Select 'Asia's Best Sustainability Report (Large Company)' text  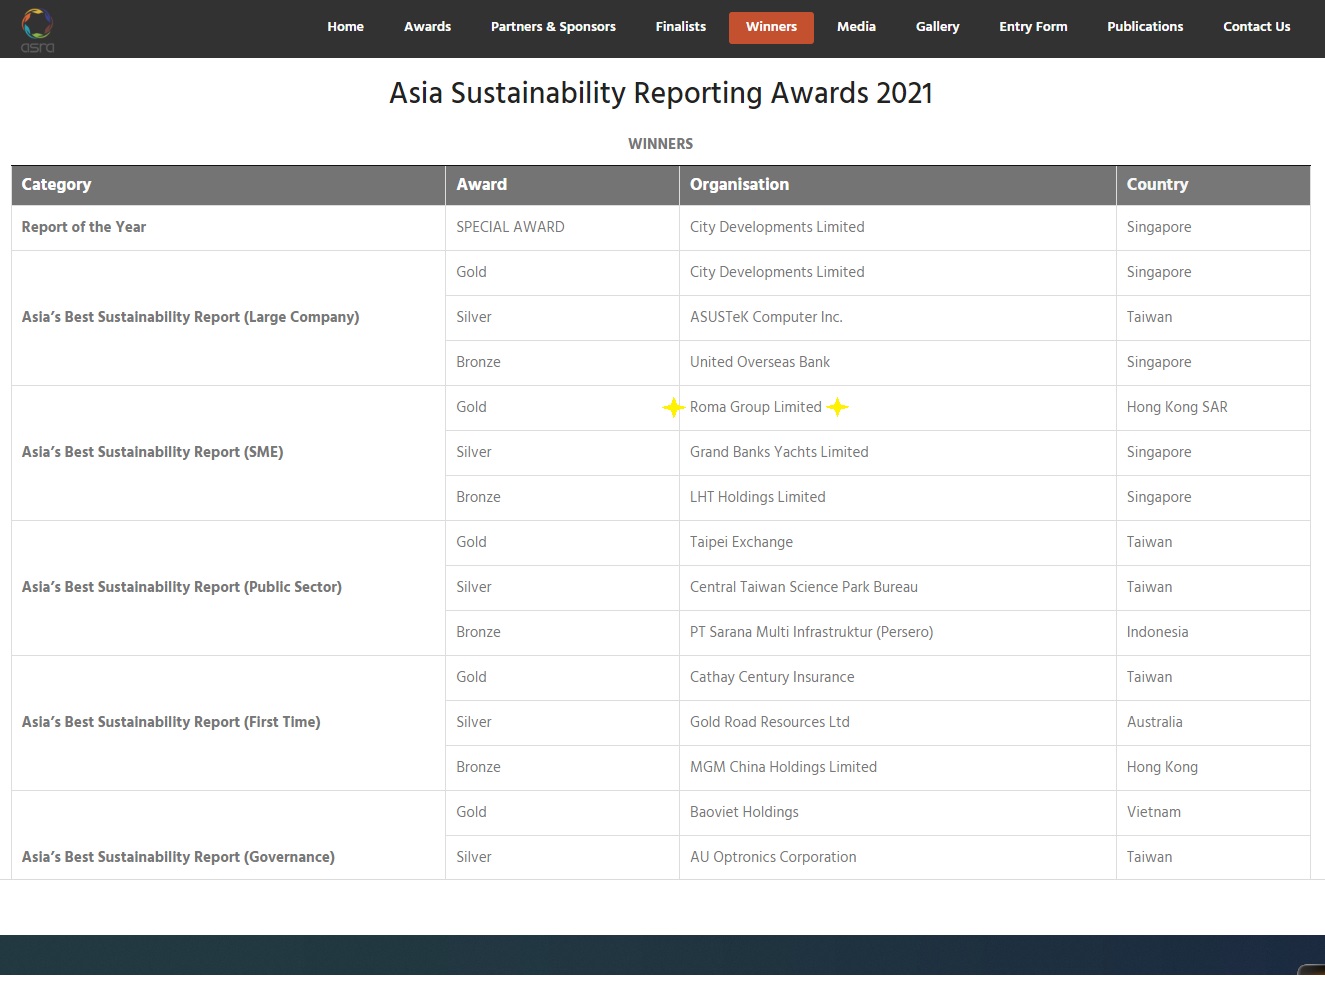point(190,317)
